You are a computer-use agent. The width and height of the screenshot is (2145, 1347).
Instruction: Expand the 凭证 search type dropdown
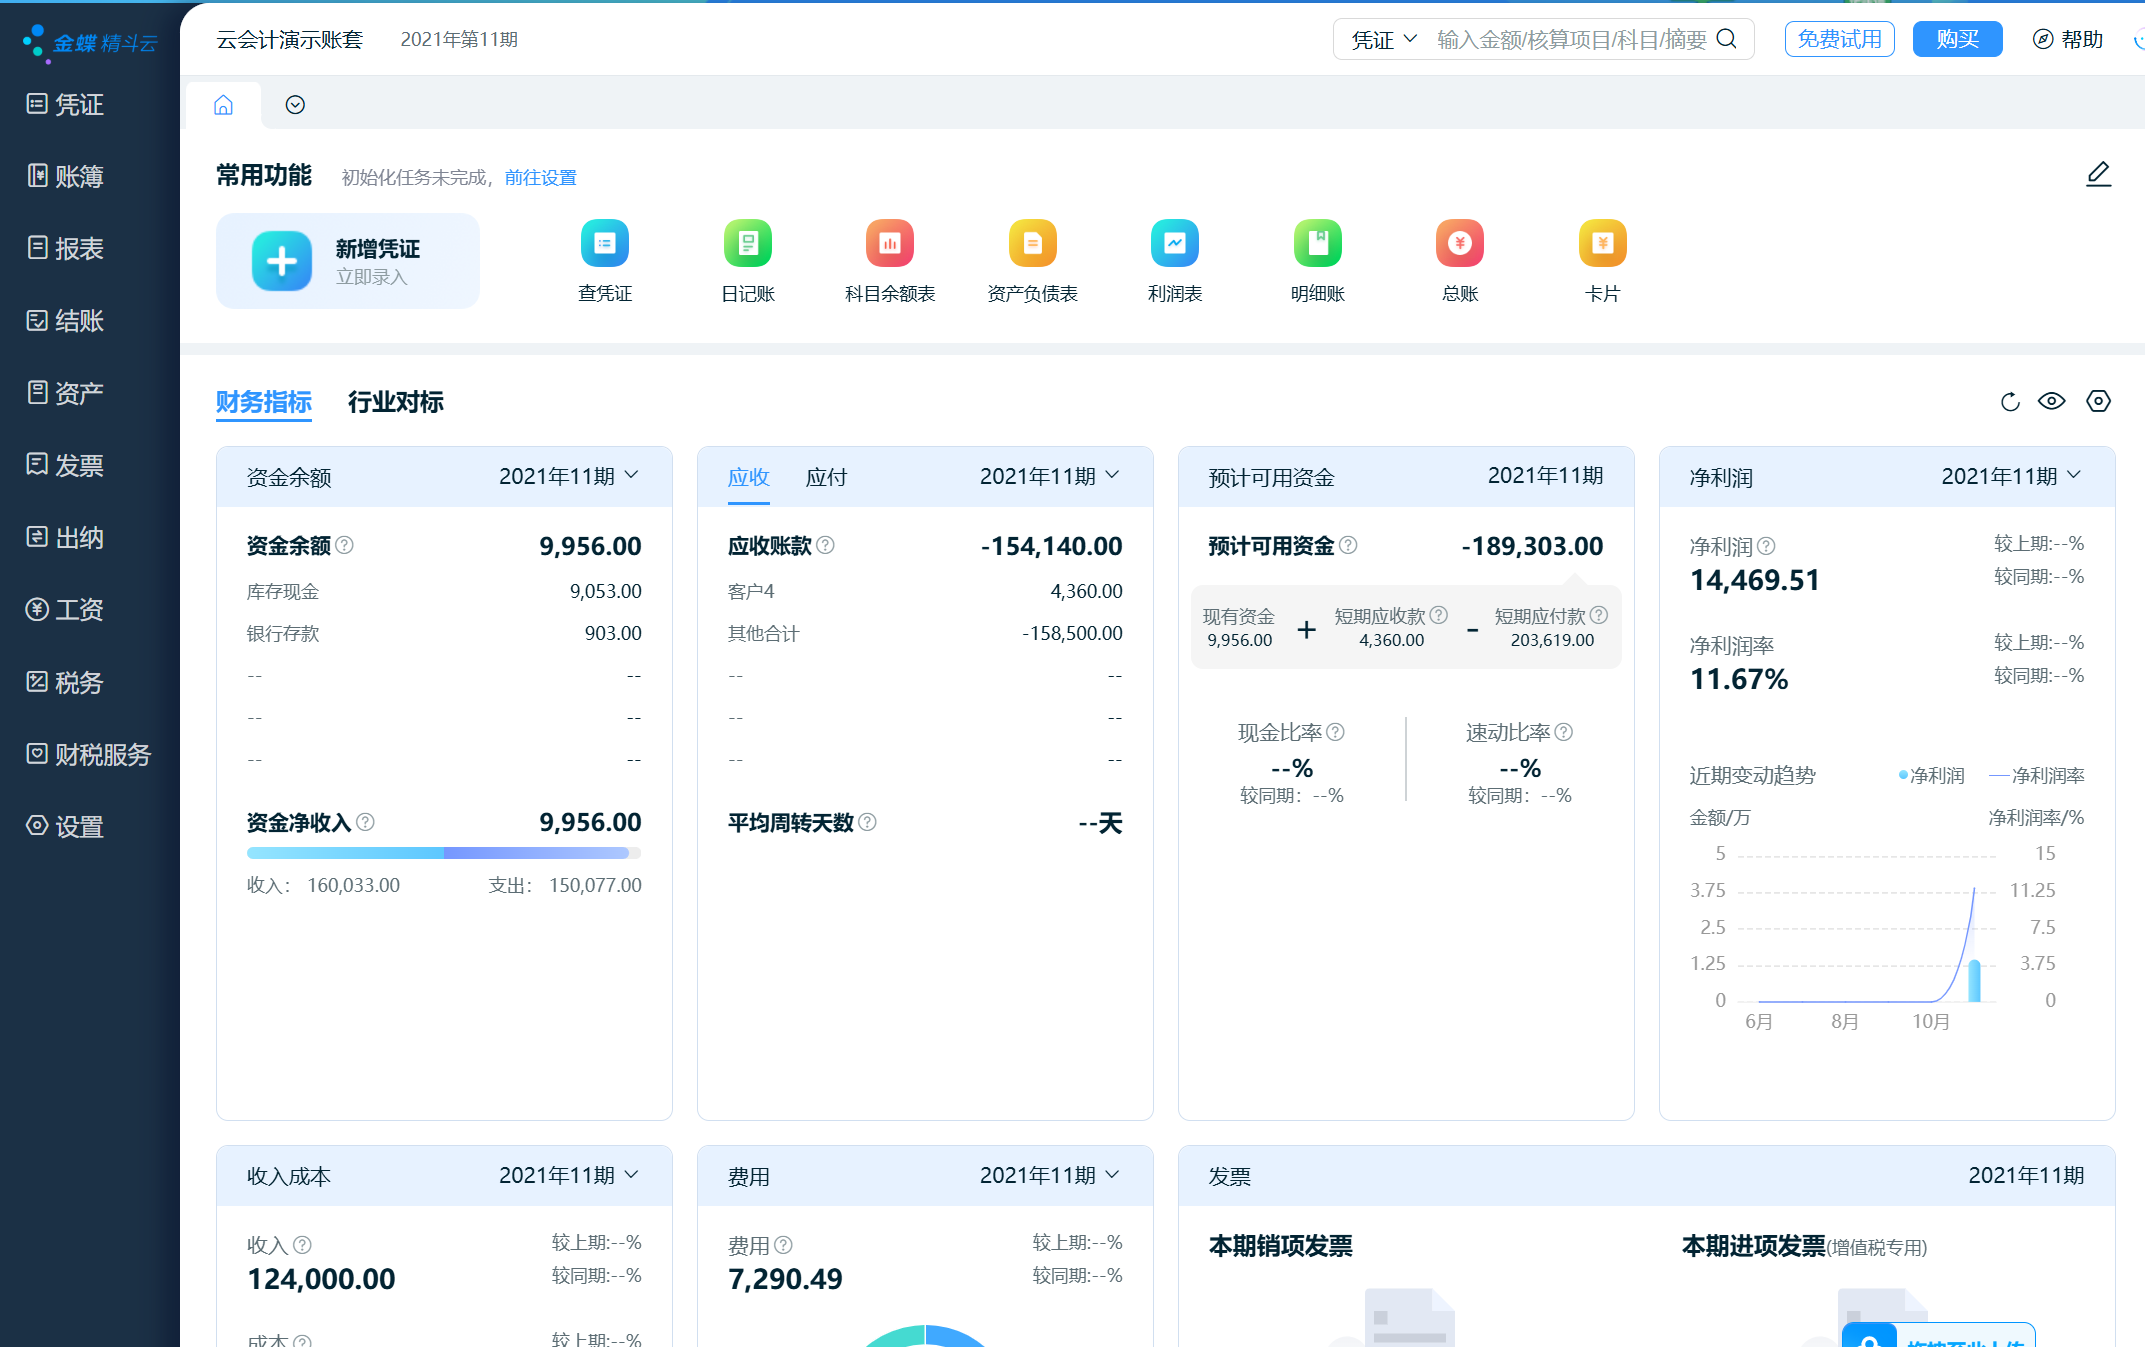1384,40
